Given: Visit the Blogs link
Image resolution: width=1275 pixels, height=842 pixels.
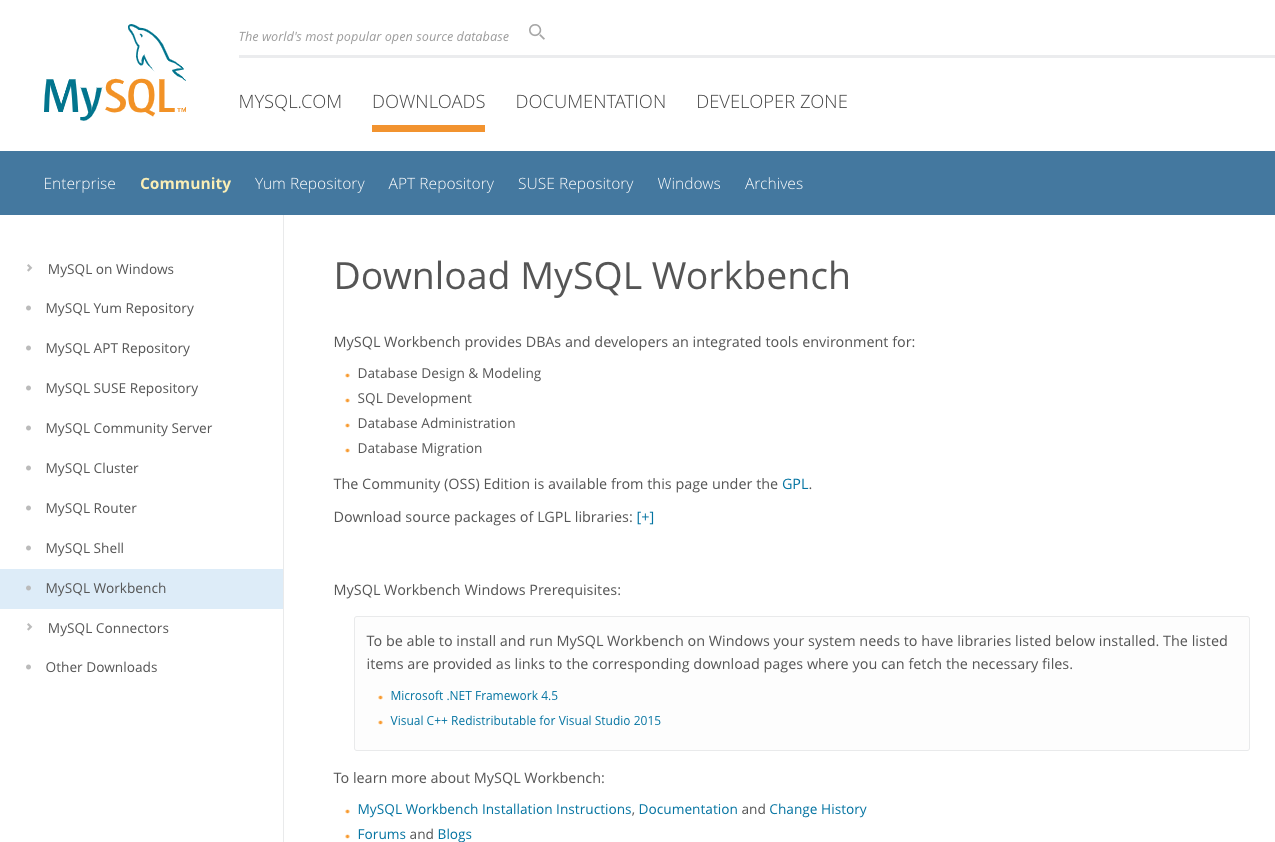Looking at the screenshot, I should [x=455, y=834].
